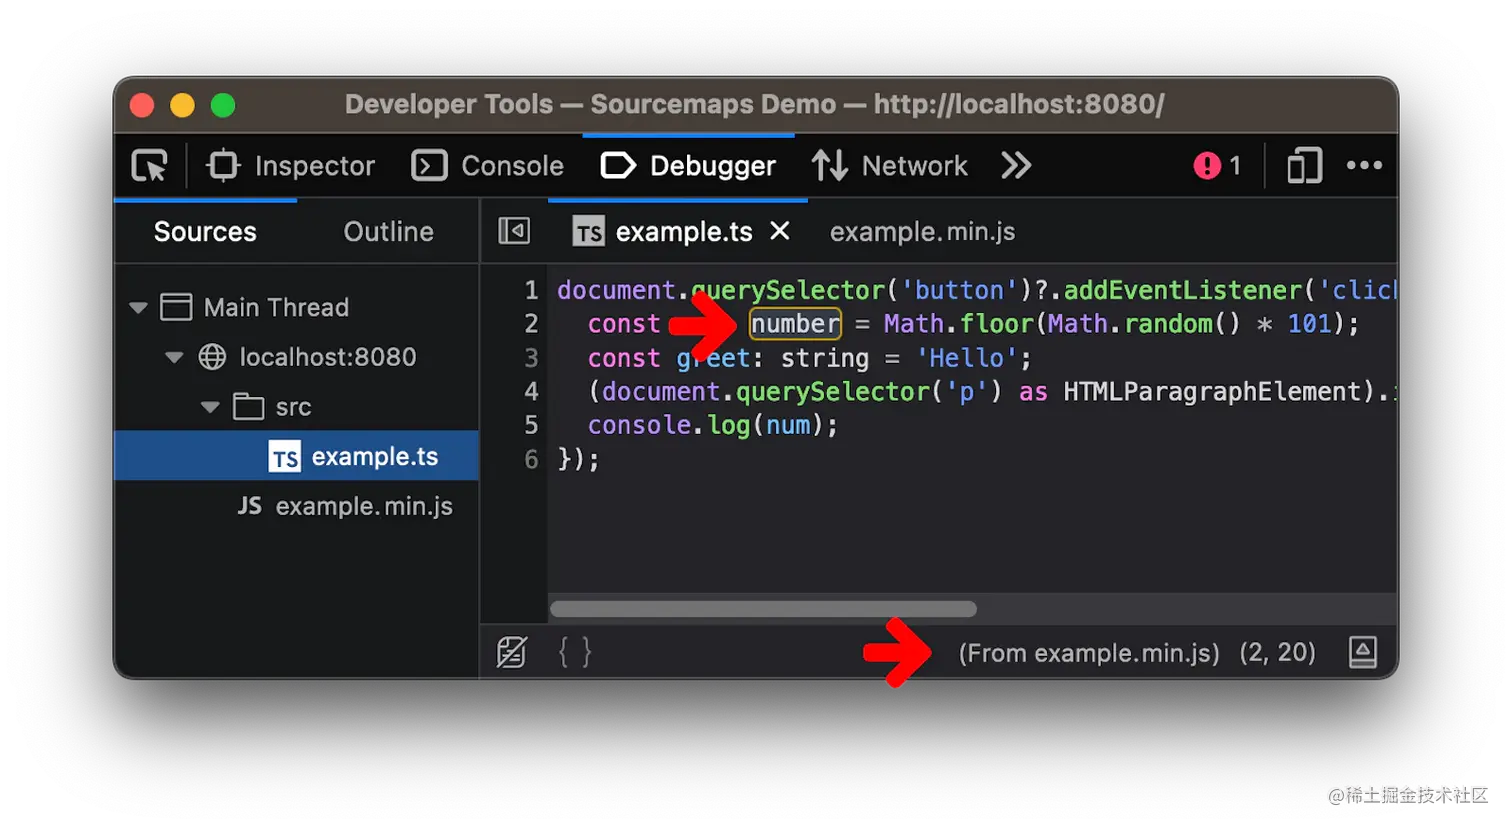Click the horizontal editor scrollbar
The height and width of the screenshot is (829, 1512).
click(x=763, y=609)
